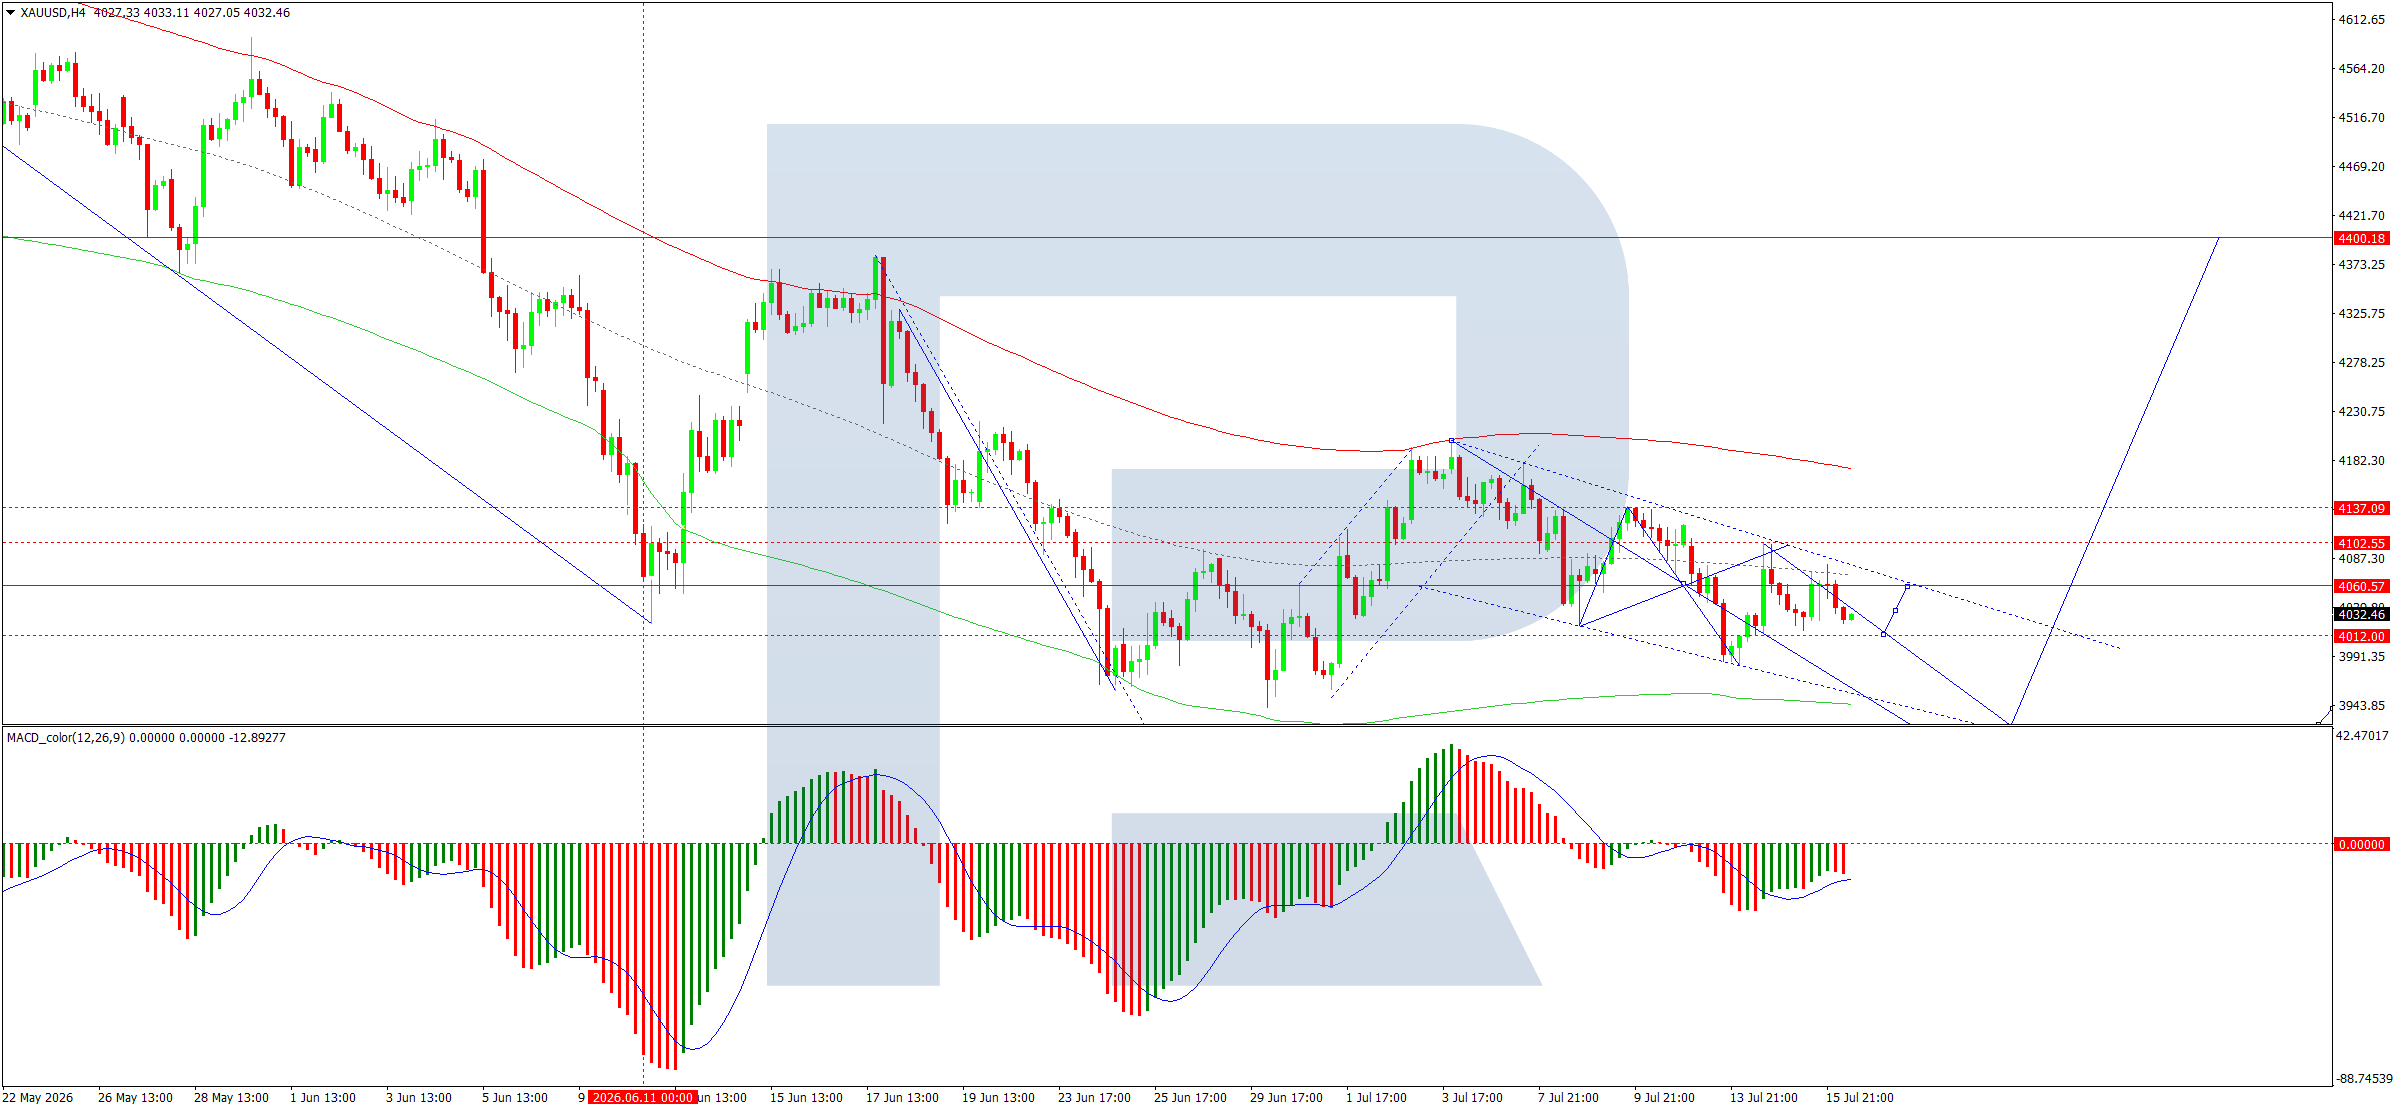Click the MACD_color(12,26,9) indicator label
Viewport: 2396px width, 1110px height.
[x=66, y=738]
